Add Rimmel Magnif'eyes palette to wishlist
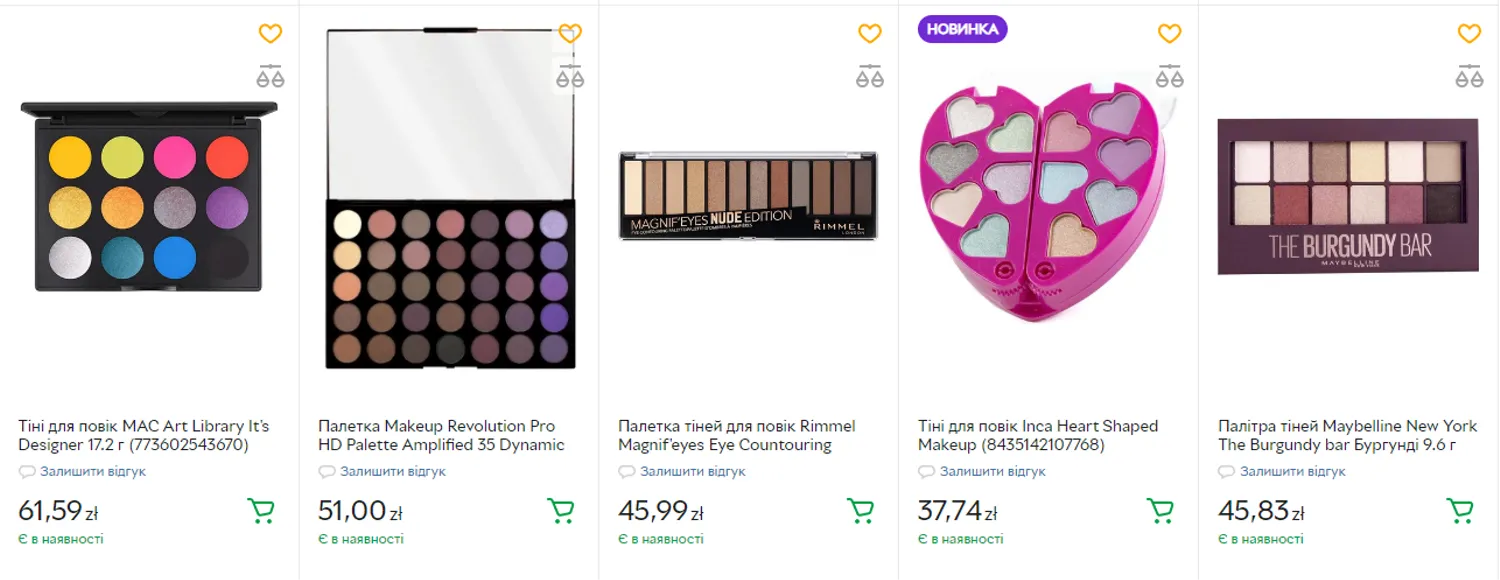The height and width of the screenshot is (580, 1500). click(870, 34)
